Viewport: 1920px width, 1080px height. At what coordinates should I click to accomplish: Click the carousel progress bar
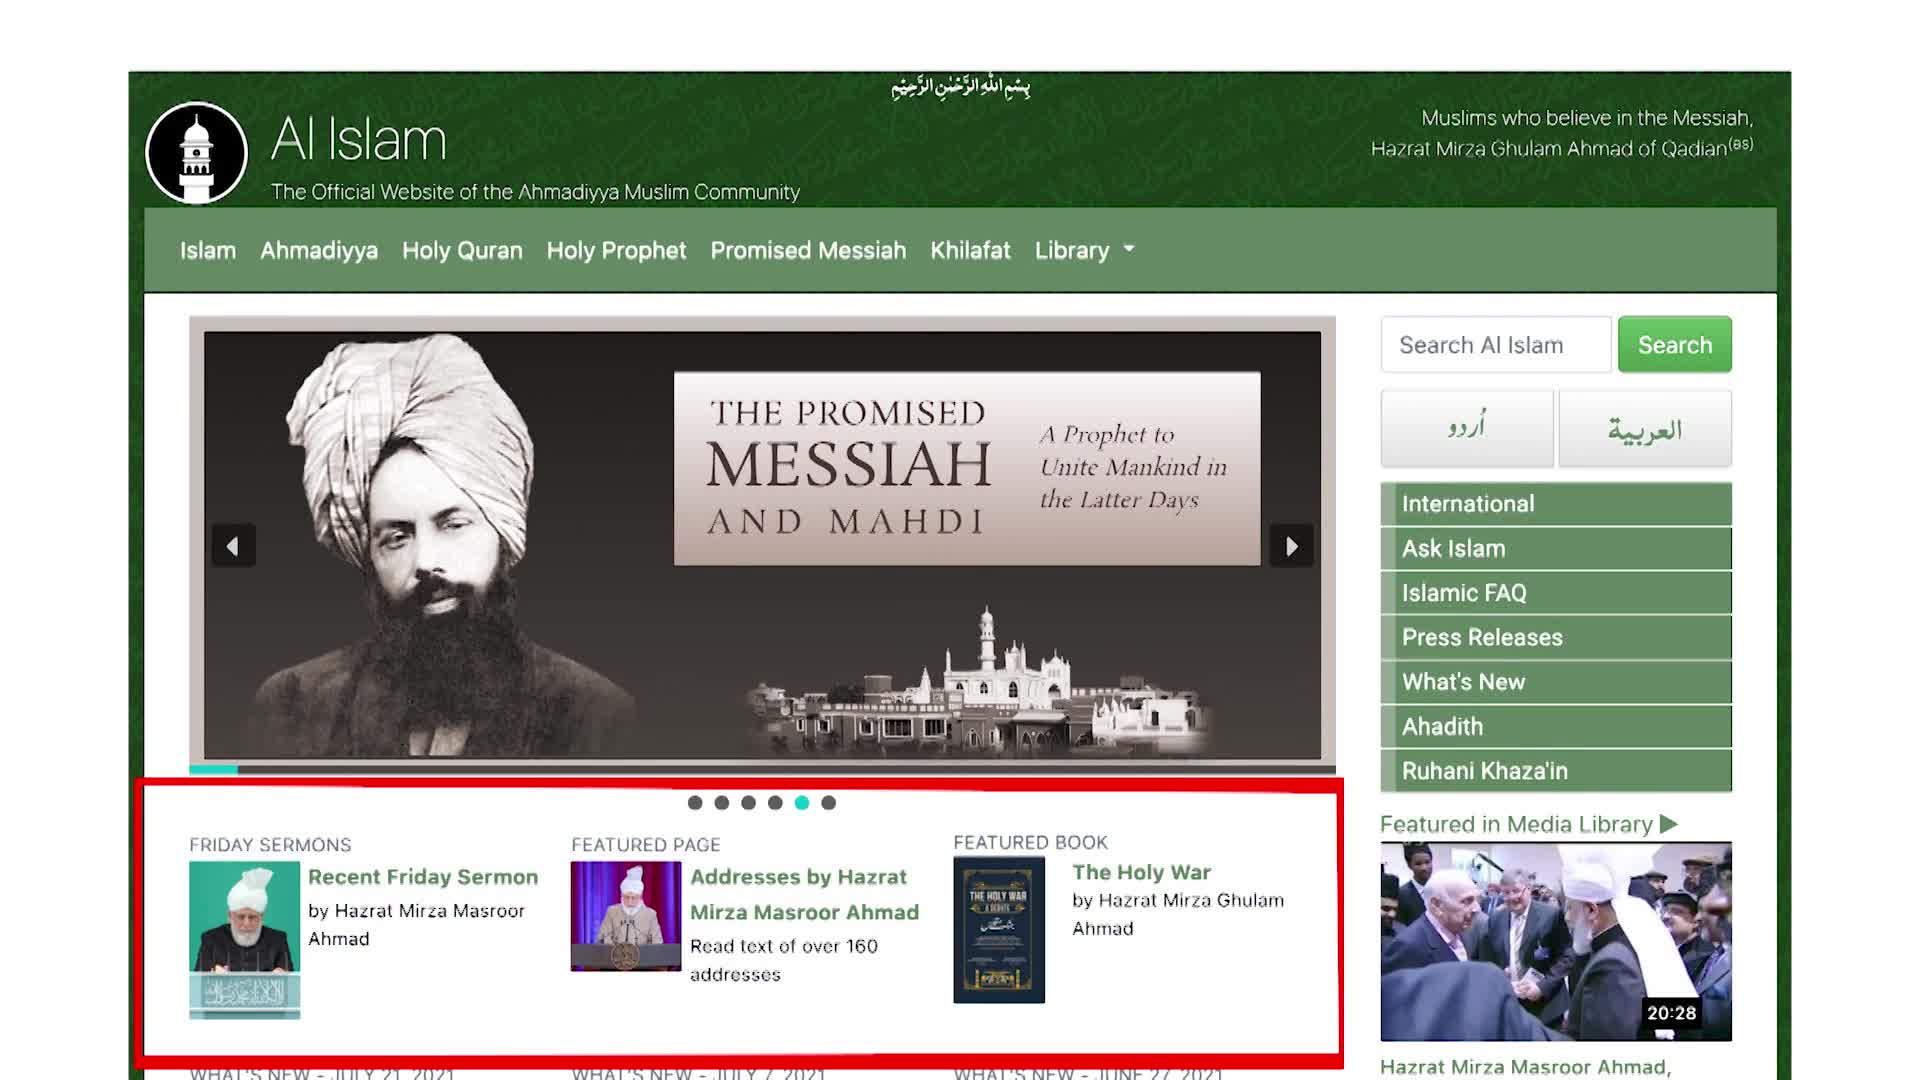(x=762, y=769)
